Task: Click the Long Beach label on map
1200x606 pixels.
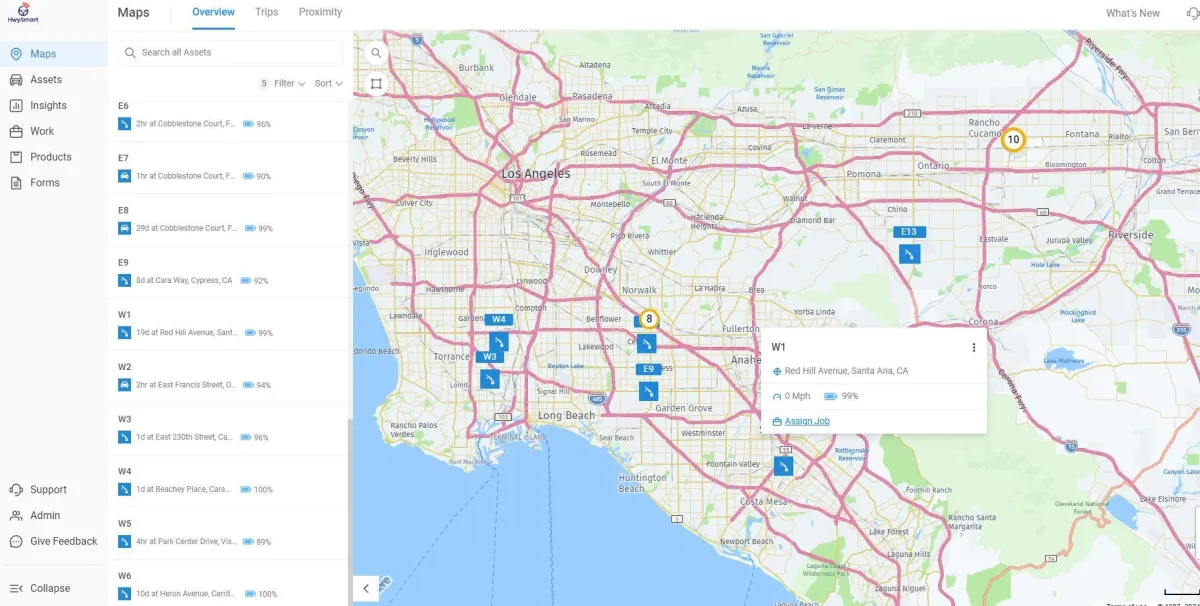Action: [x=566, y=415]
